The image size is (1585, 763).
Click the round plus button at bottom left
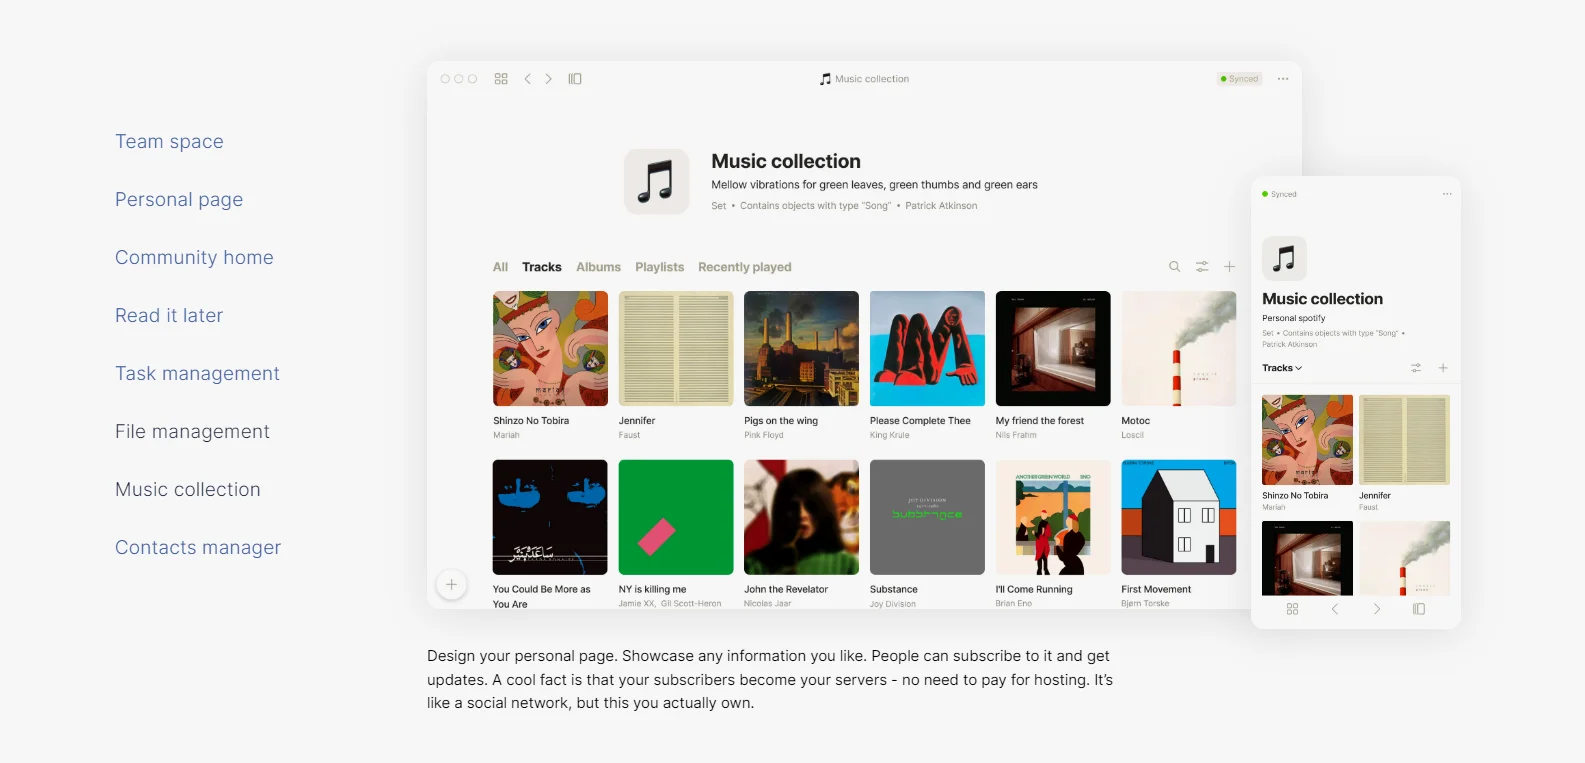[x=452, y=584]
